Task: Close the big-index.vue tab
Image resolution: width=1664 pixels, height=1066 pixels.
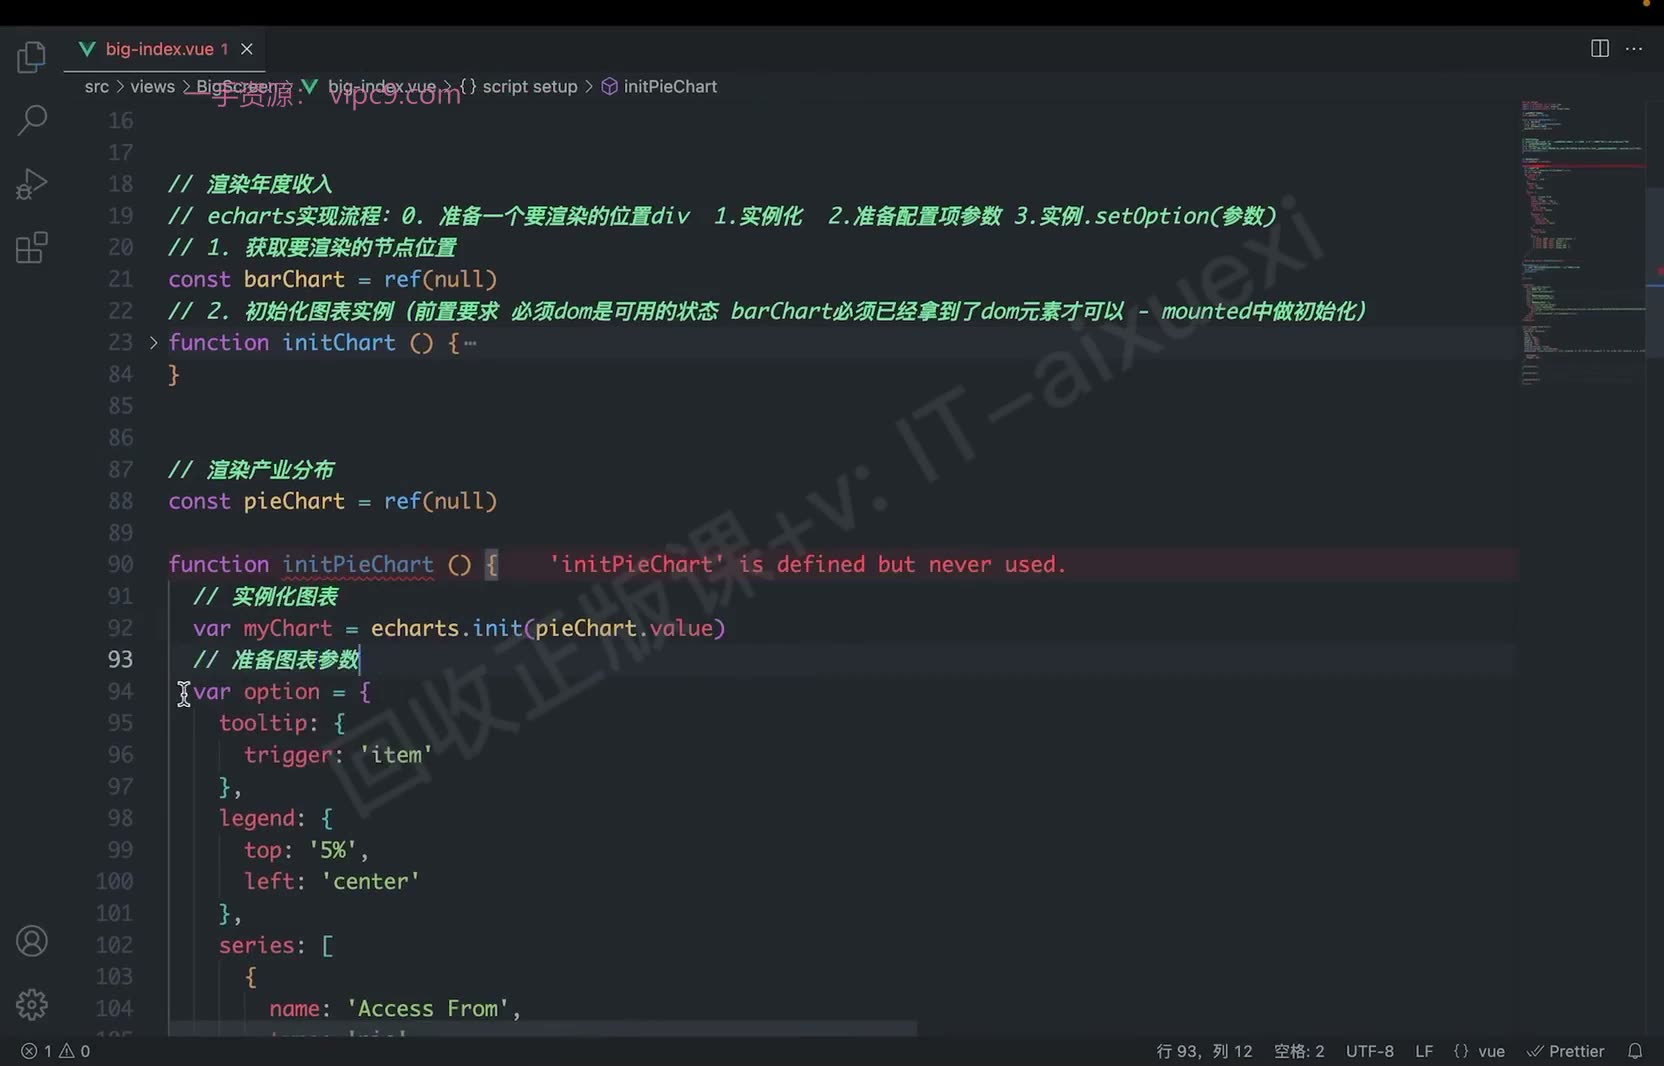Action: click(x=247, y=49)
